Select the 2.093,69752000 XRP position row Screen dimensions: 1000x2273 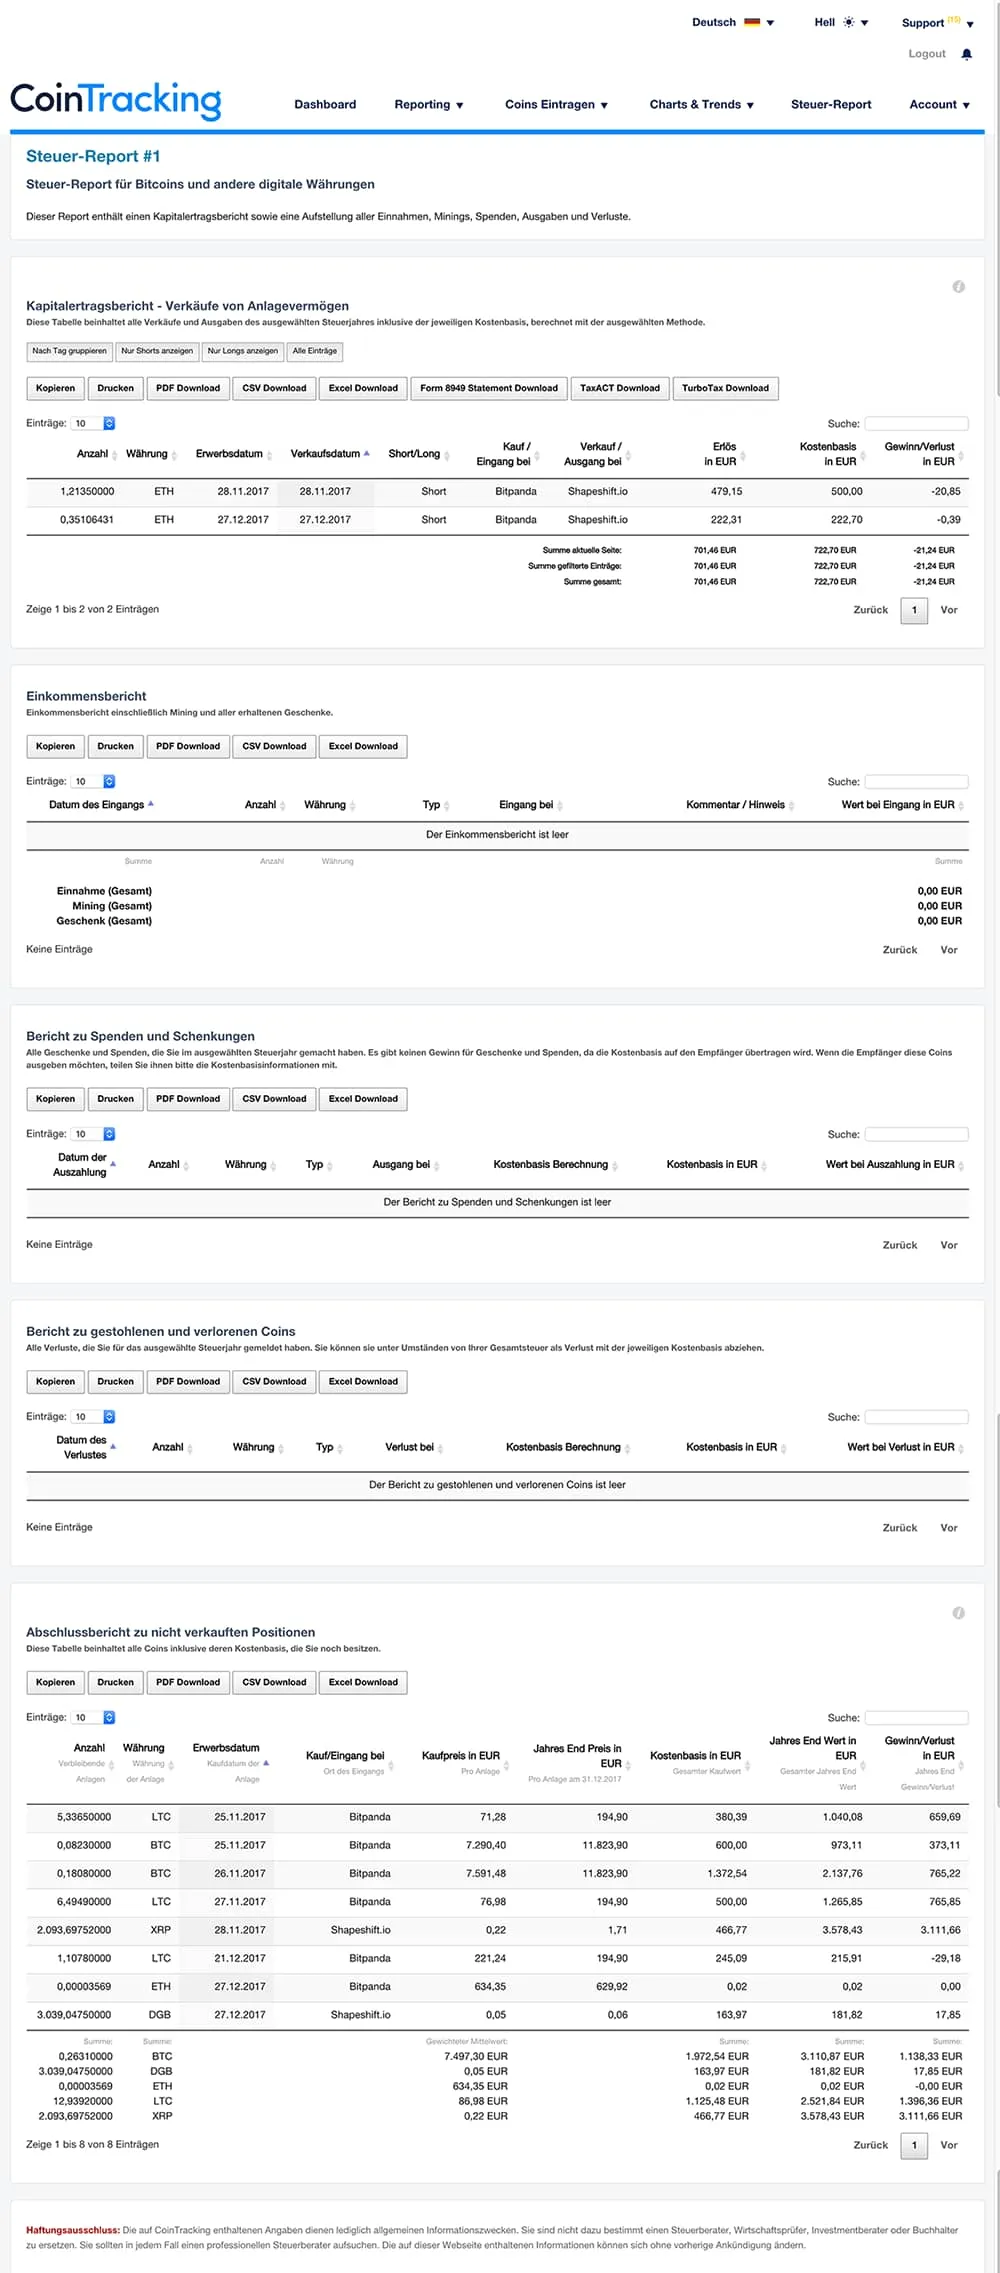click(497, 1930)
